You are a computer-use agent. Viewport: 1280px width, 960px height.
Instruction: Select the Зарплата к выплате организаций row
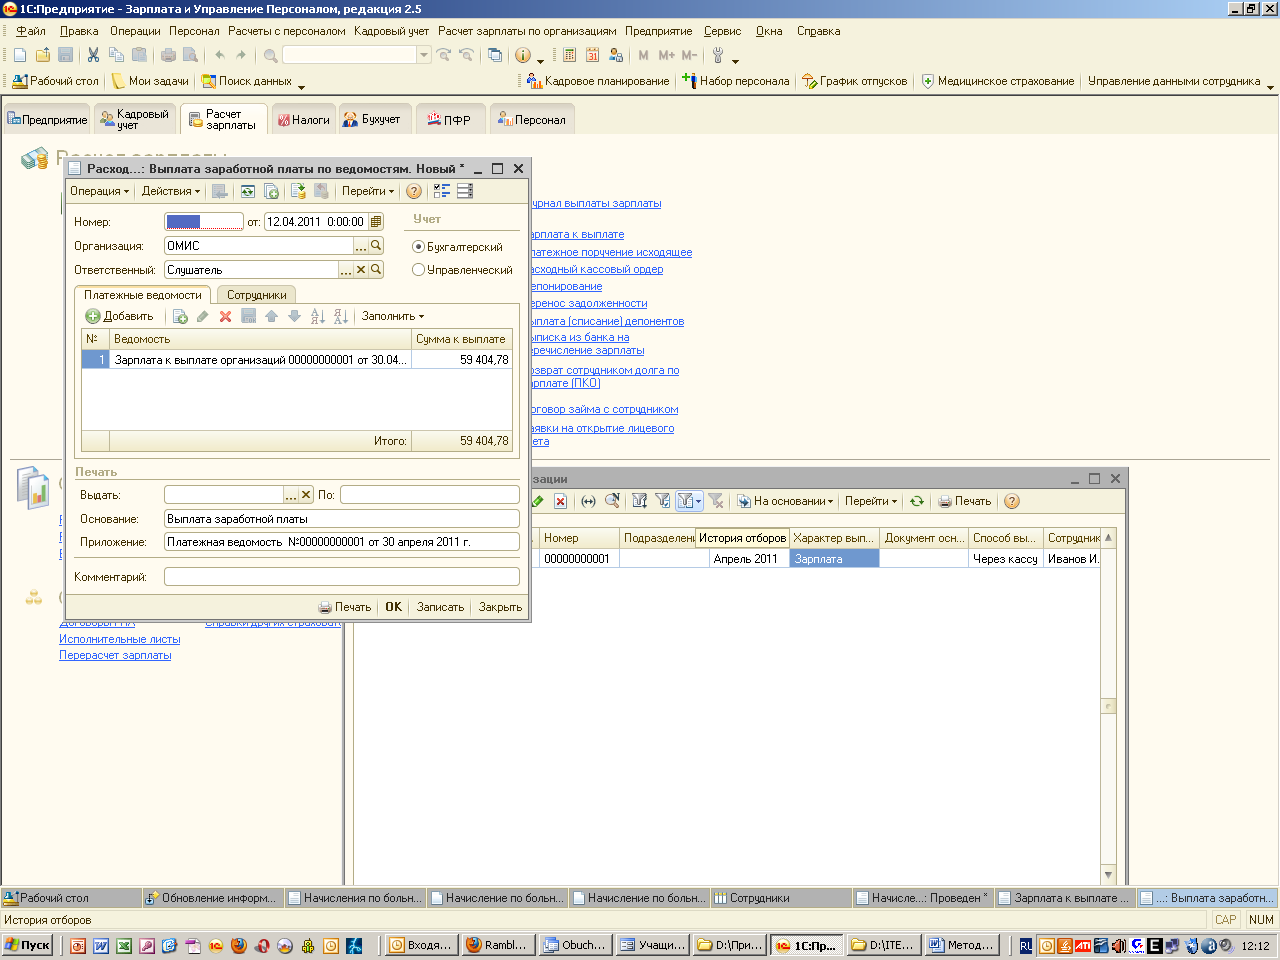pyautogui.click(x=297, y=360)
